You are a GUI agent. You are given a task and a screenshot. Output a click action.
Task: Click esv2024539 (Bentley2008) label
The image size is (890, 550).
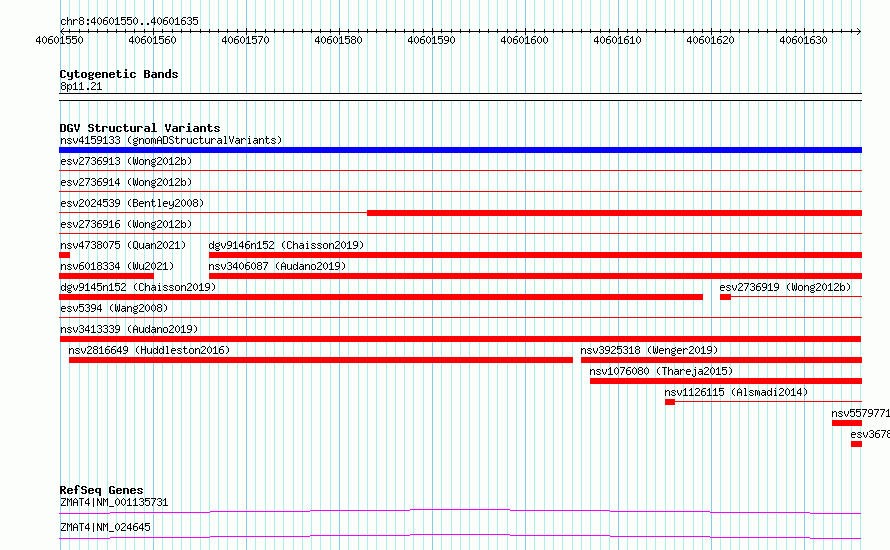point(132,203)
